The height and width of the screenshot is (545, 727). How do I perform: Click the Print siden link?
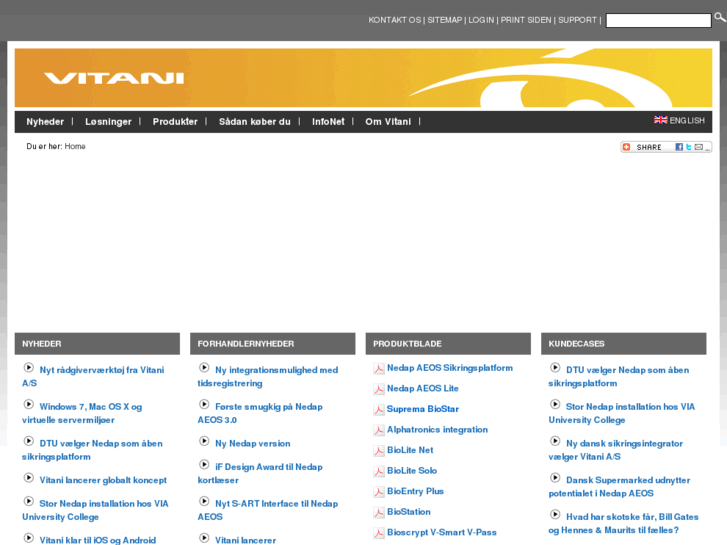[x=526, y=20]
